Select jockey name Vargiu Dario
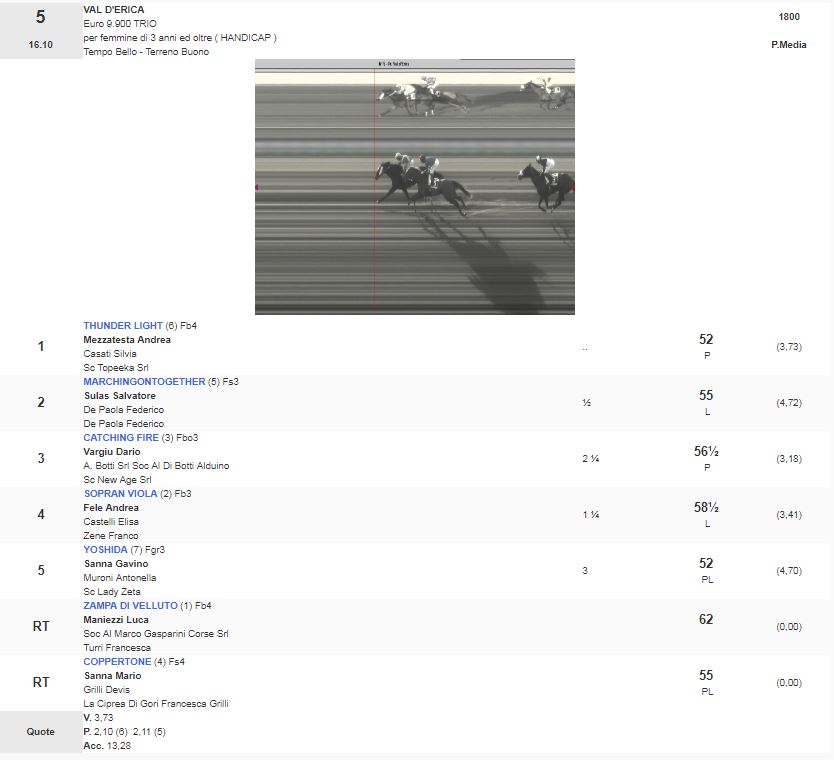 point(112,452)
